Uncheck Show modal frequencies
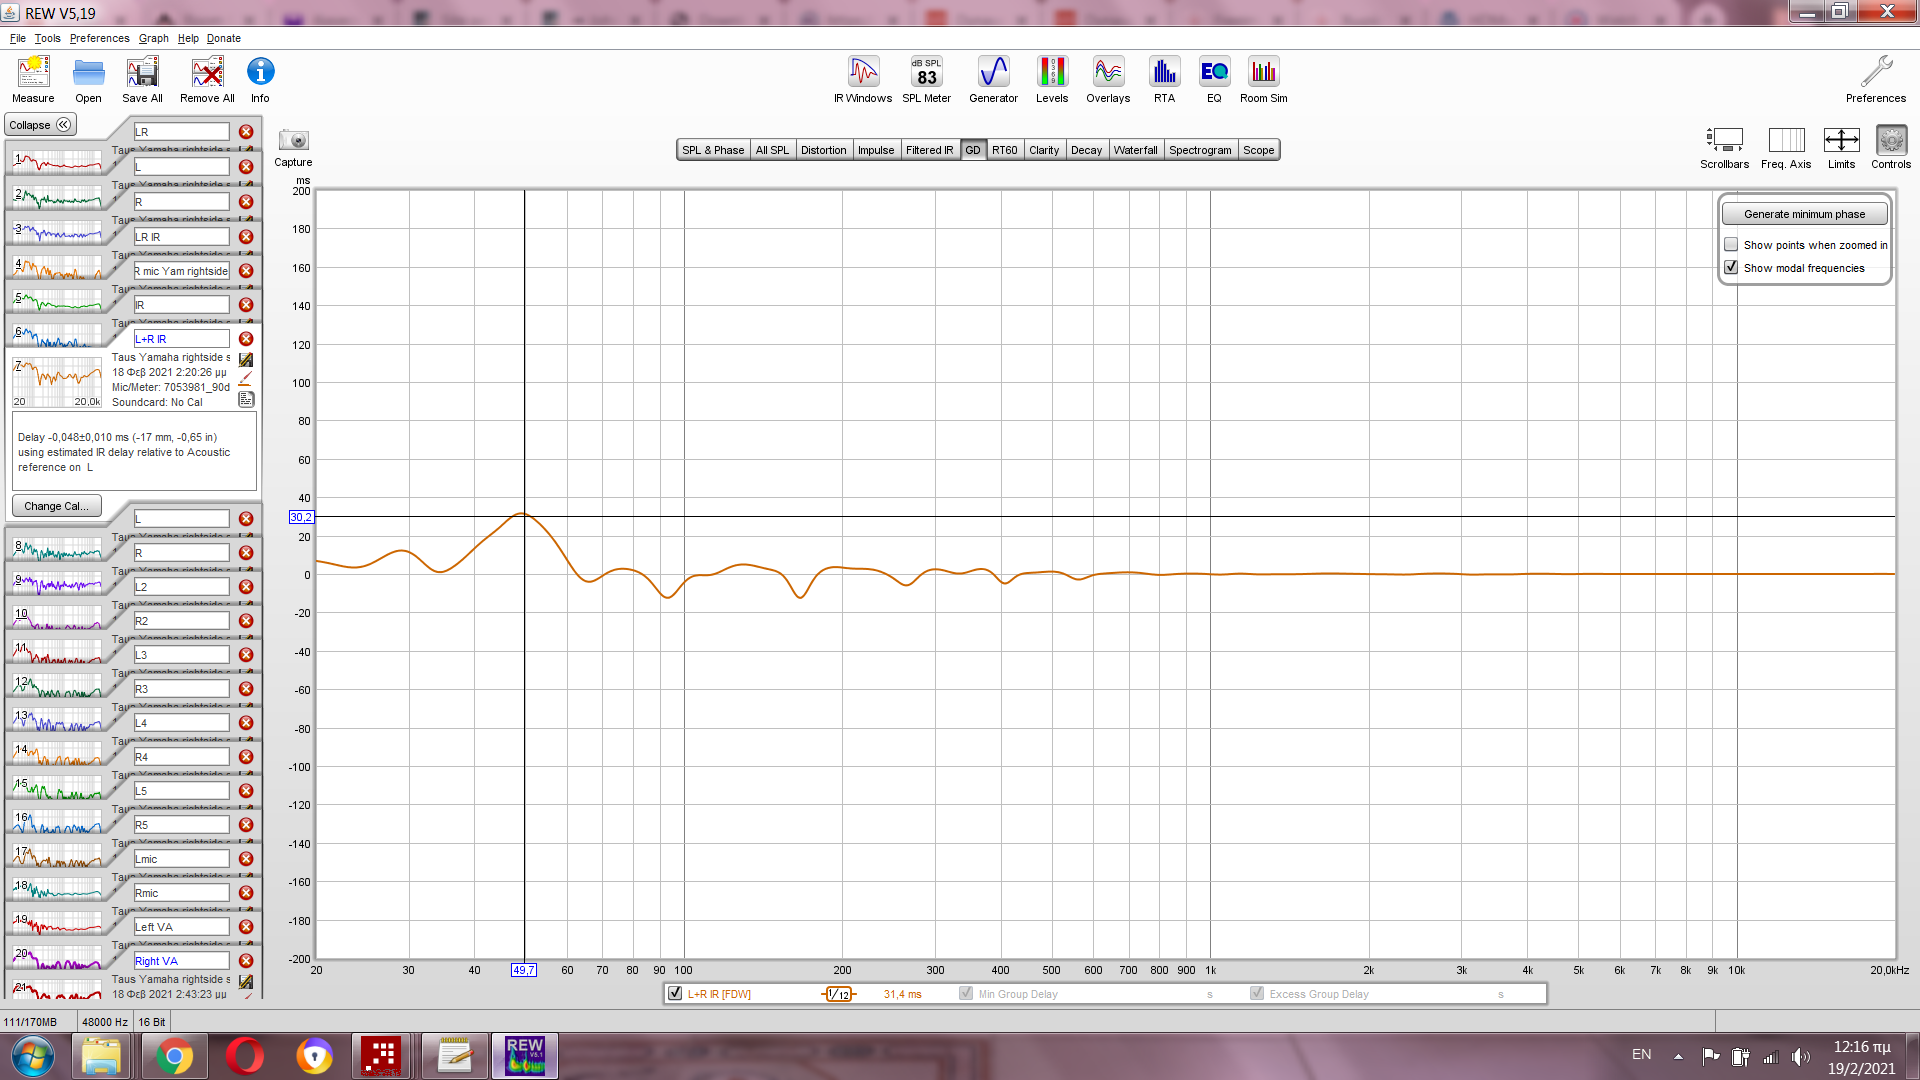This screenshot has height=1080, width=1920. tap(1731, 268)
